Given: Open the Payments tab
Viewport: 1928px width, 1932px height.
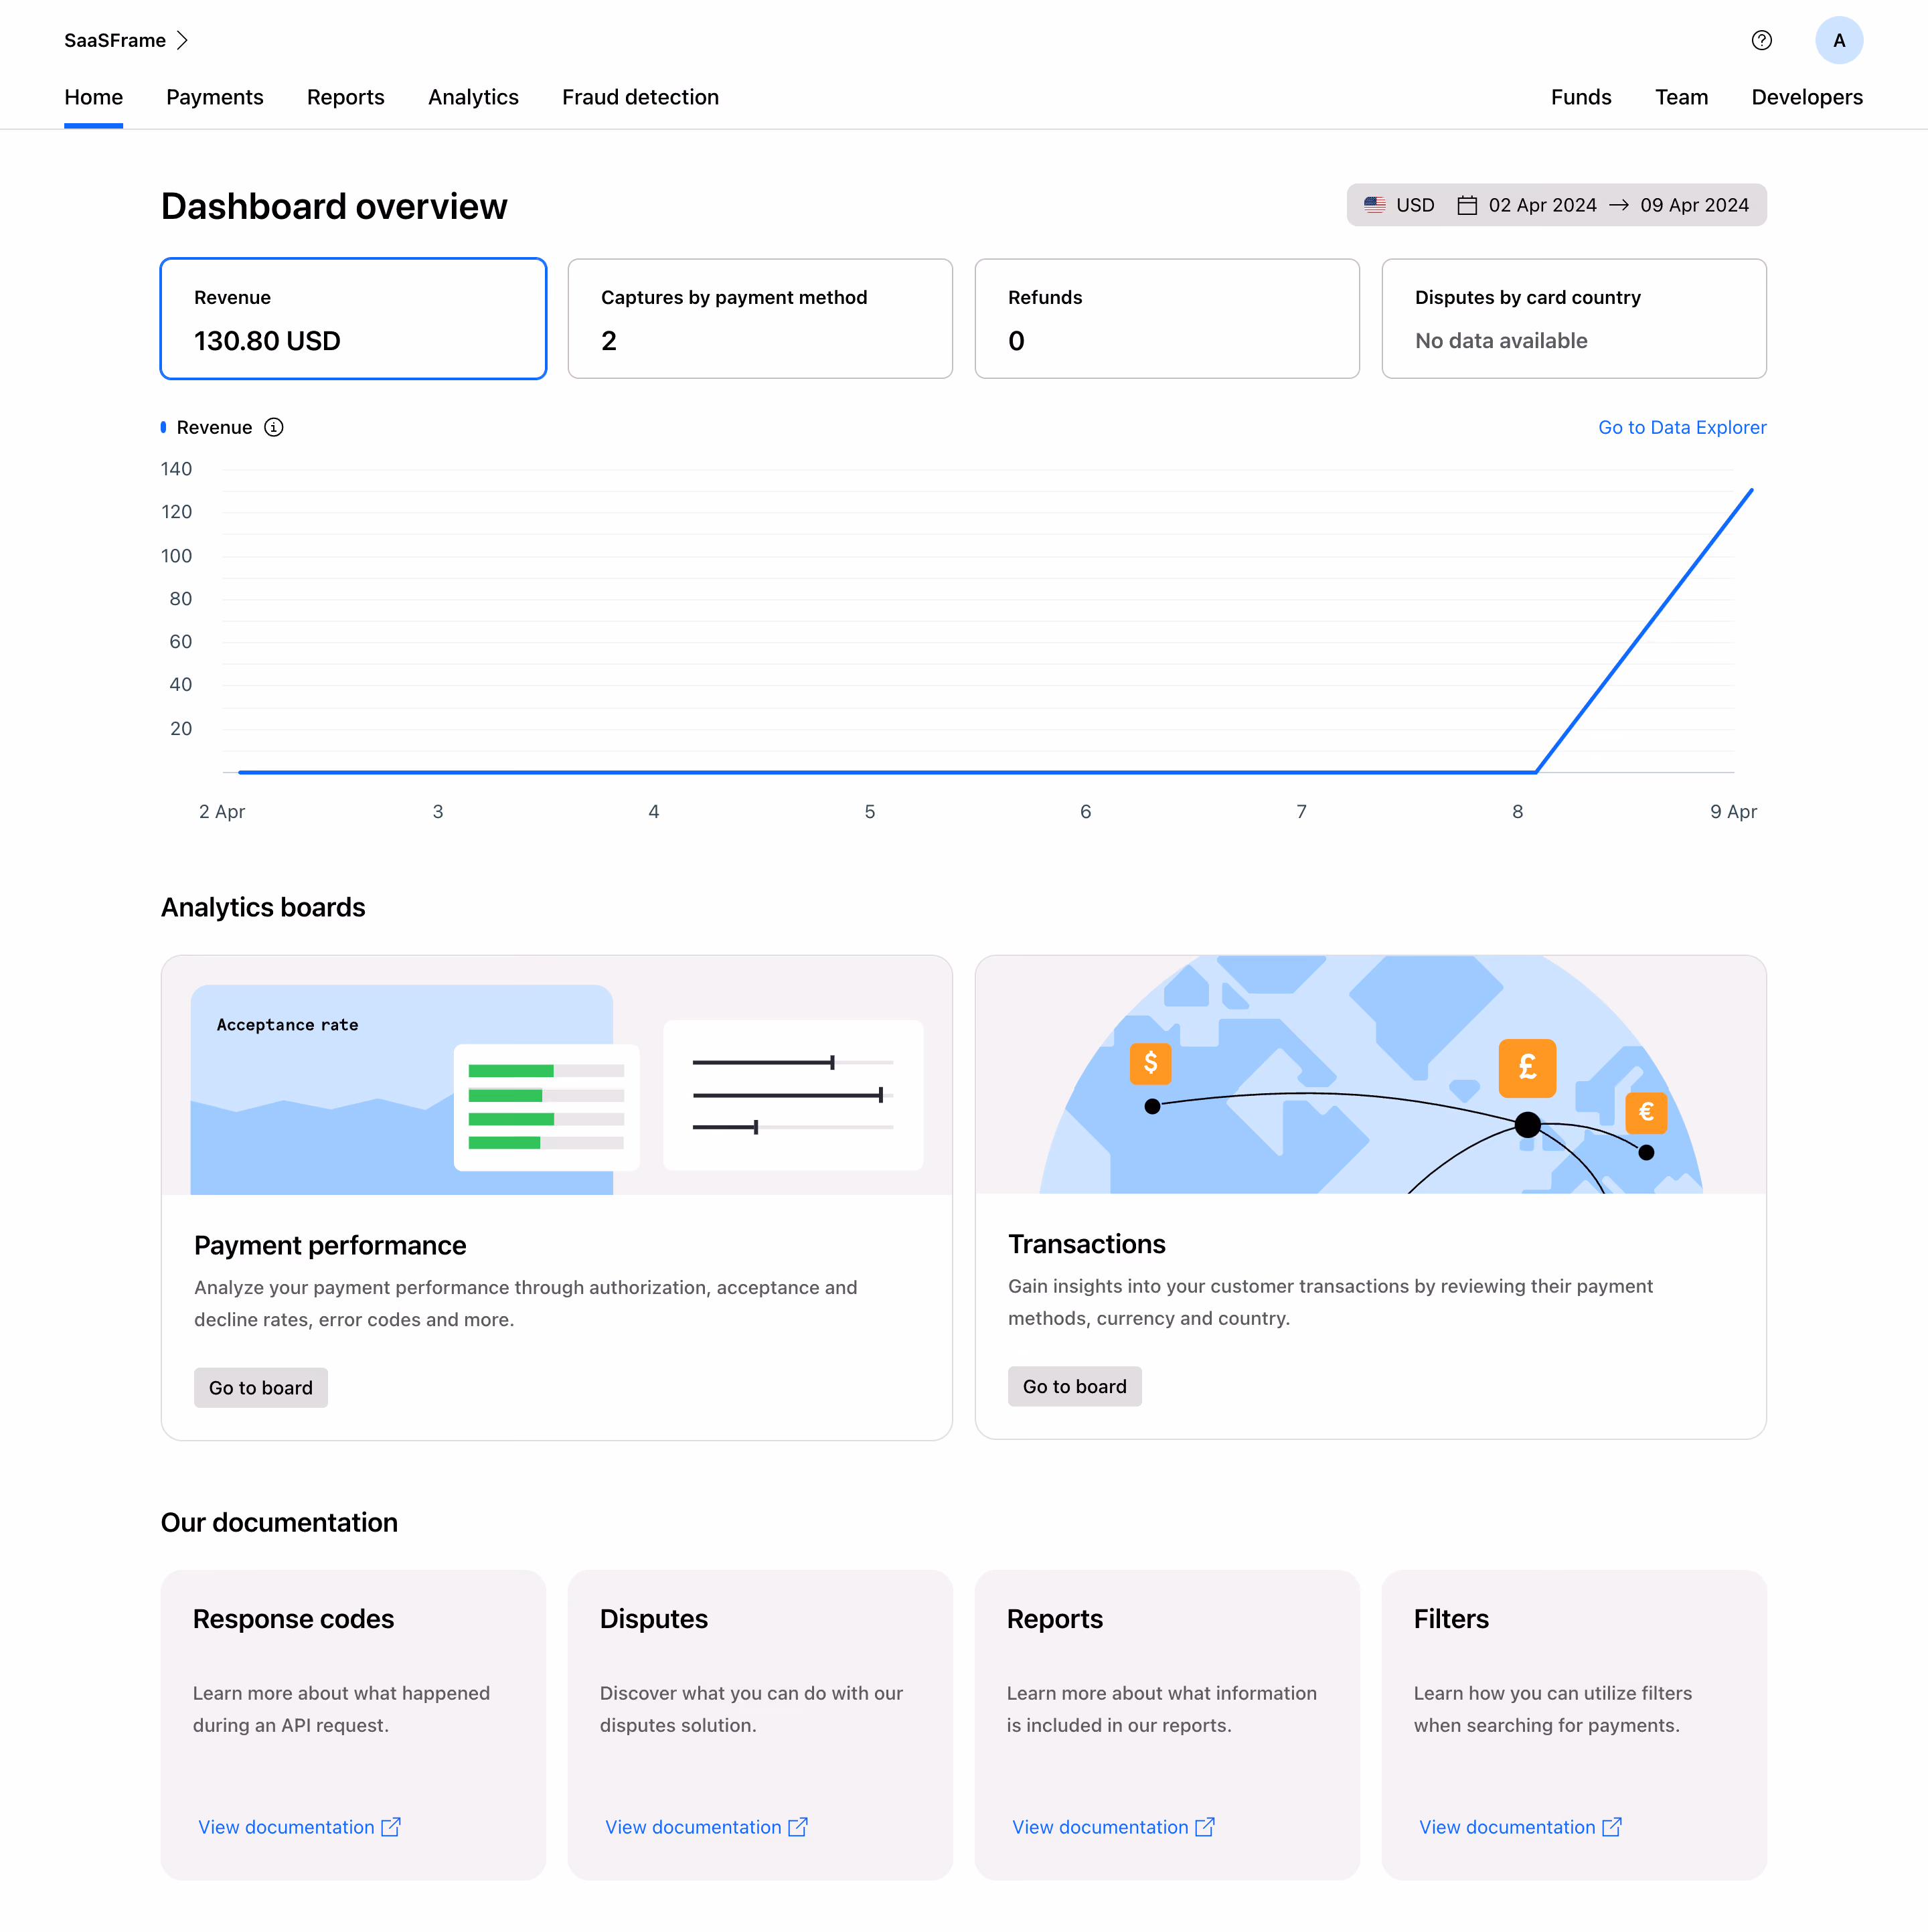Looking at the screenshot, I should point(215,97).
